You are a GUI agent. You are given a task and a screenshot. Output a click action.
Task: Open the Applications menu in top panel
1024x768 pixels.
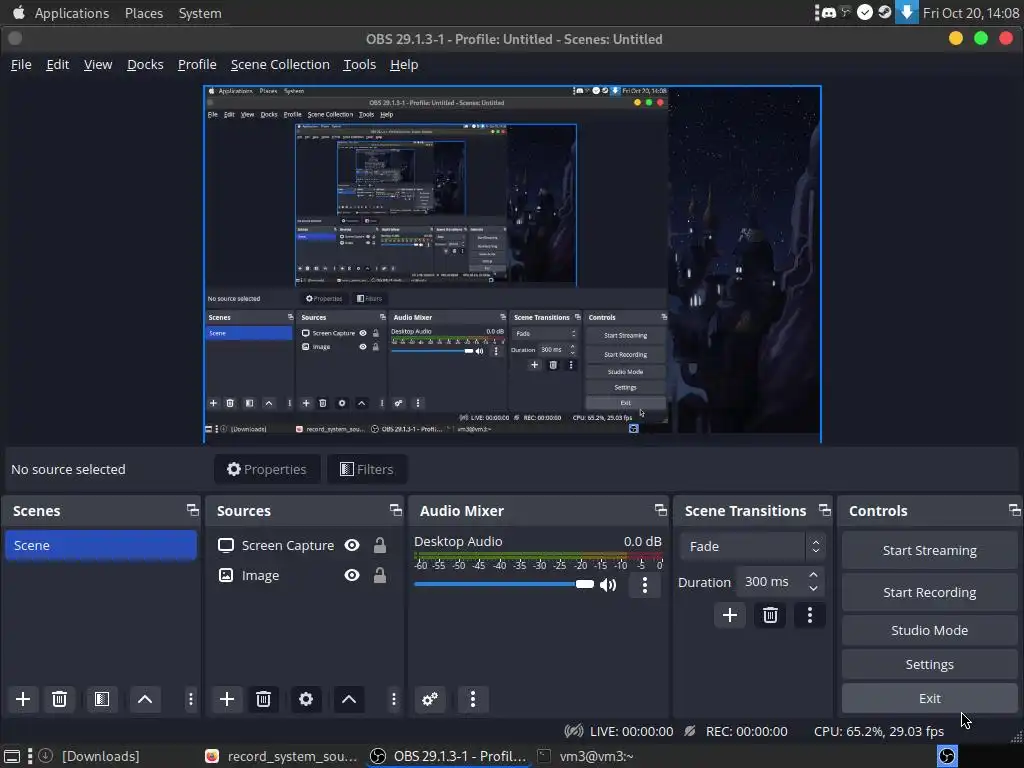click(72, 13)
